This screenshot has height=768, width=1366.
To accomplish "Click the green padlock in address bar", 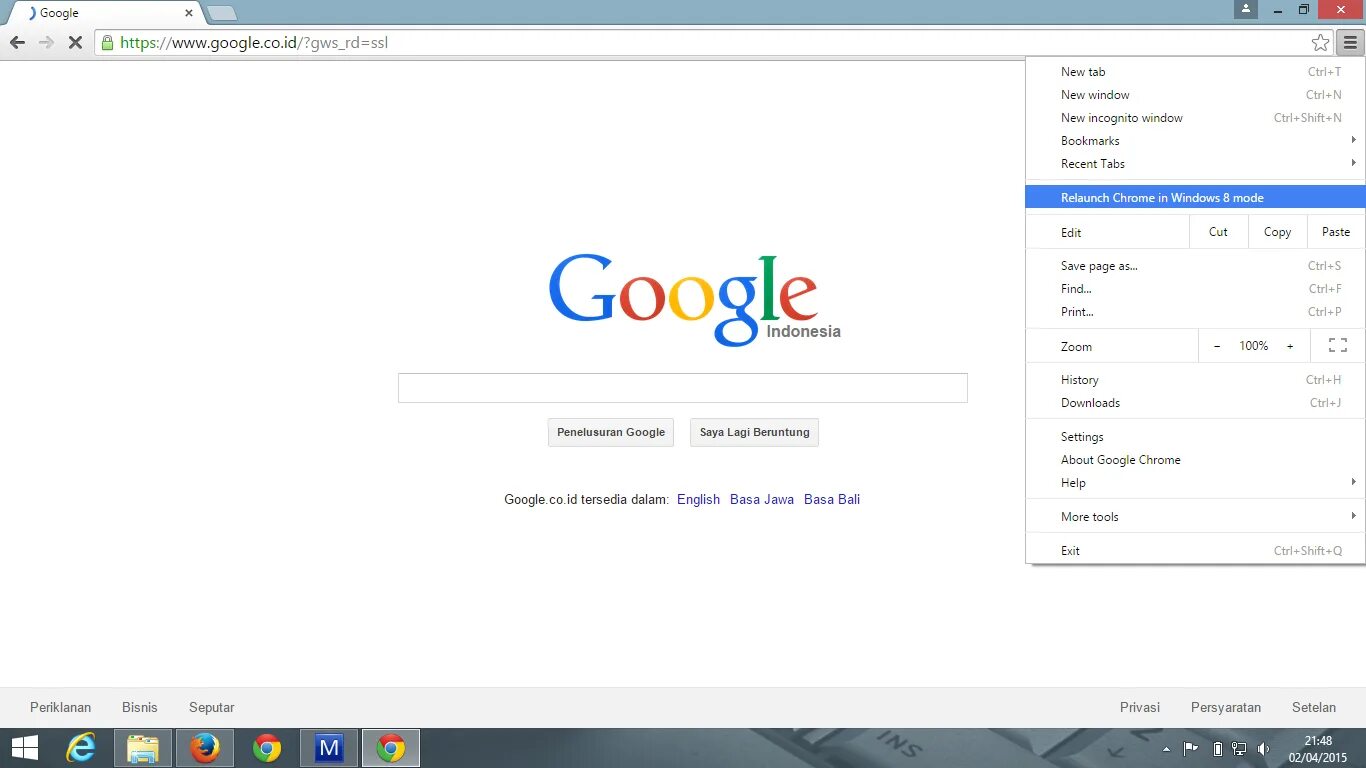I will pos(107,43).
